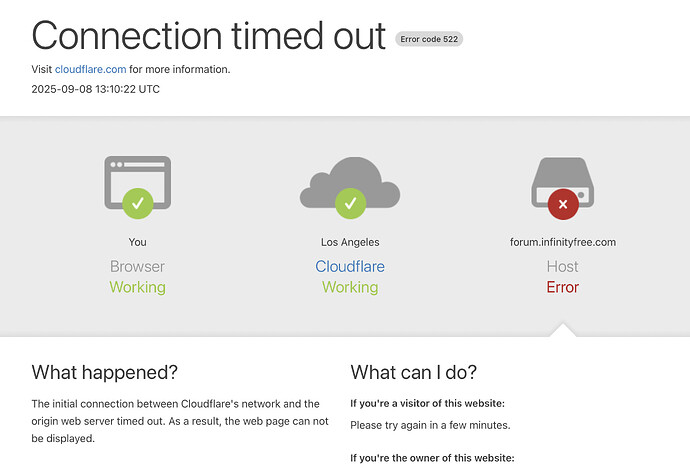Click the gray cloud icon
The width and height of the screenshot is (690, 470).
350,182
